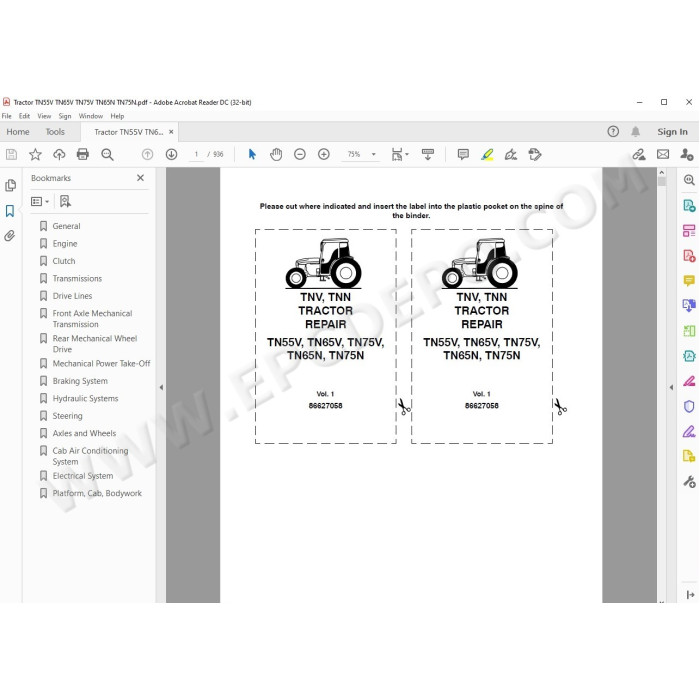
Task: Open the 75% zoom level dropdown
Action: tap(374, 154)
